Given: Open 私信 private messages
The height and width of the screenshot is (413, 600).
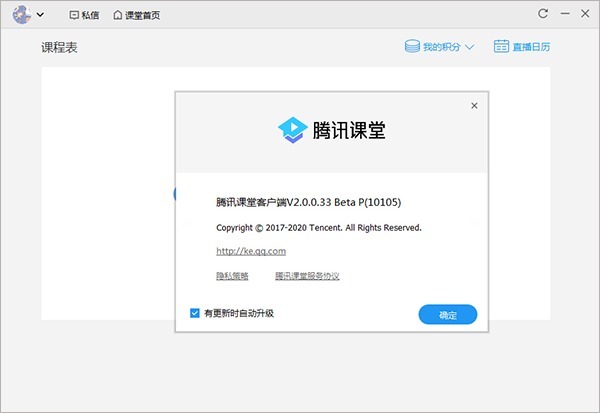Looking at the screenshot, I should tap(84, 15).
